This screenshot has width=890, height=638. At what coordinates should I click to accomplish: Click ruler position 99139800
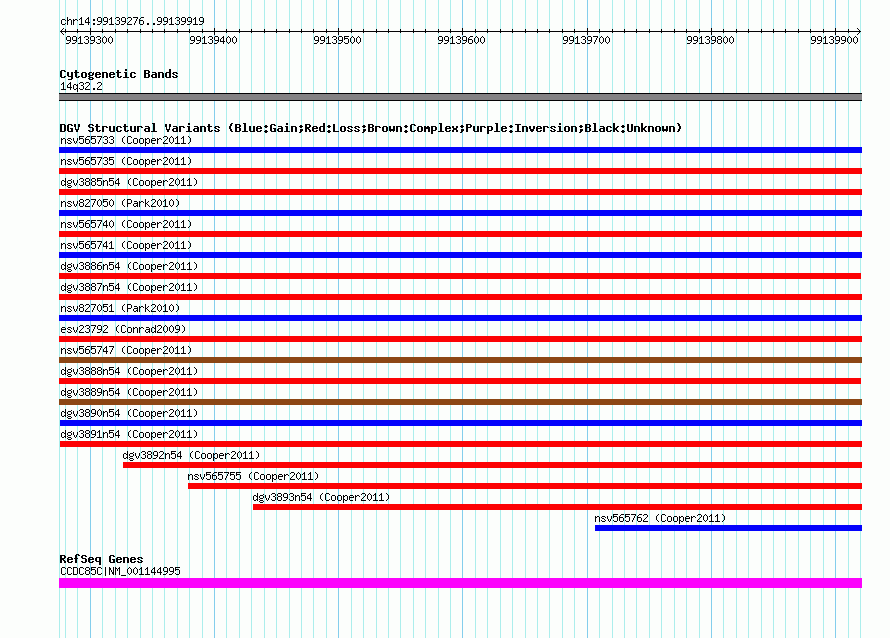[710, 40]
